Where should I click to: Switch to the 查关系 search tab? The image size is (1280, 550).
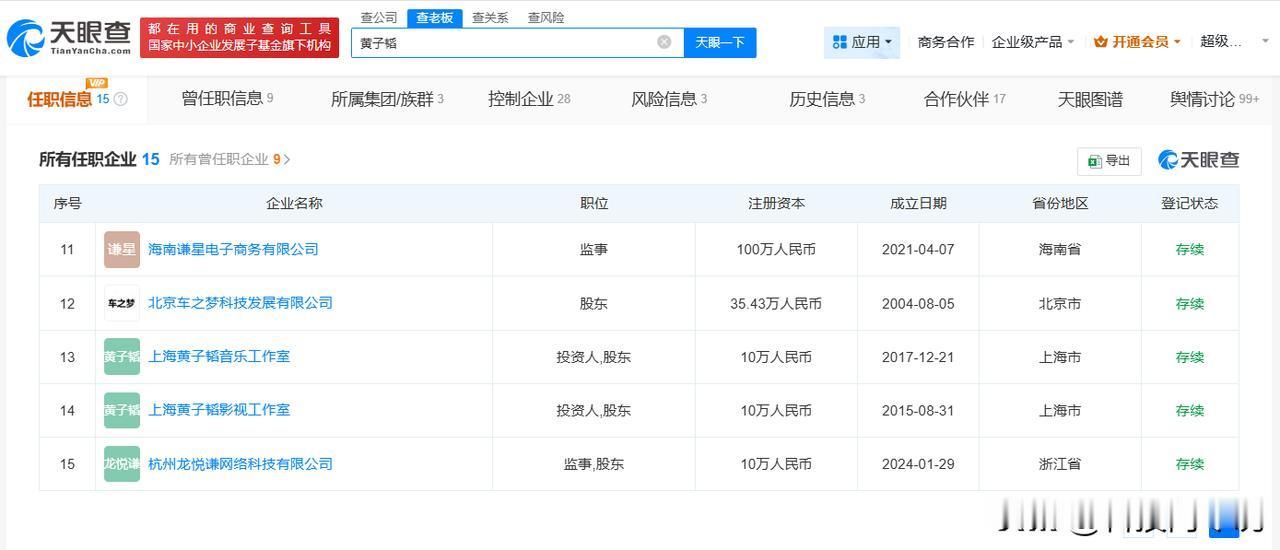pyautogui.click(x=490, y=17)
